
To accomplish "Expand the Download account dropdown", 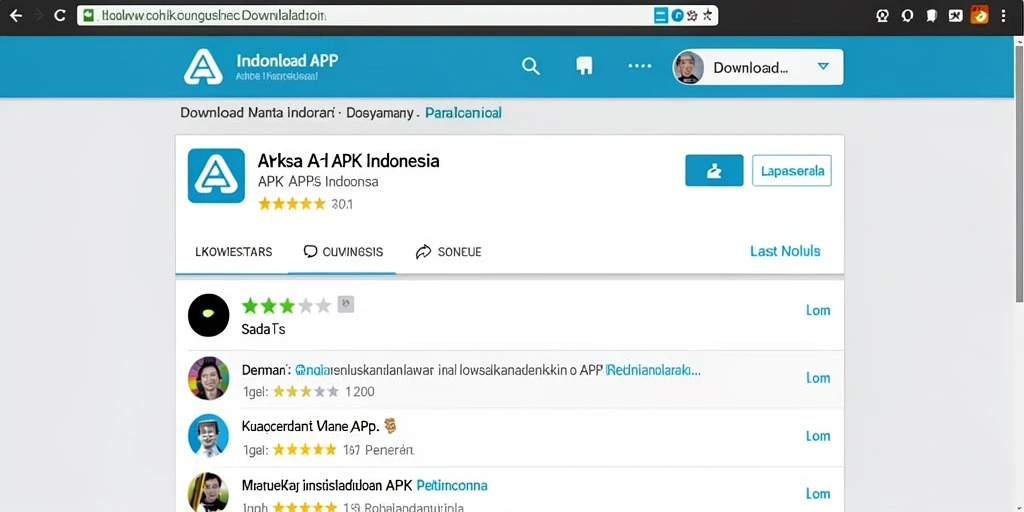I will (758, 67).
